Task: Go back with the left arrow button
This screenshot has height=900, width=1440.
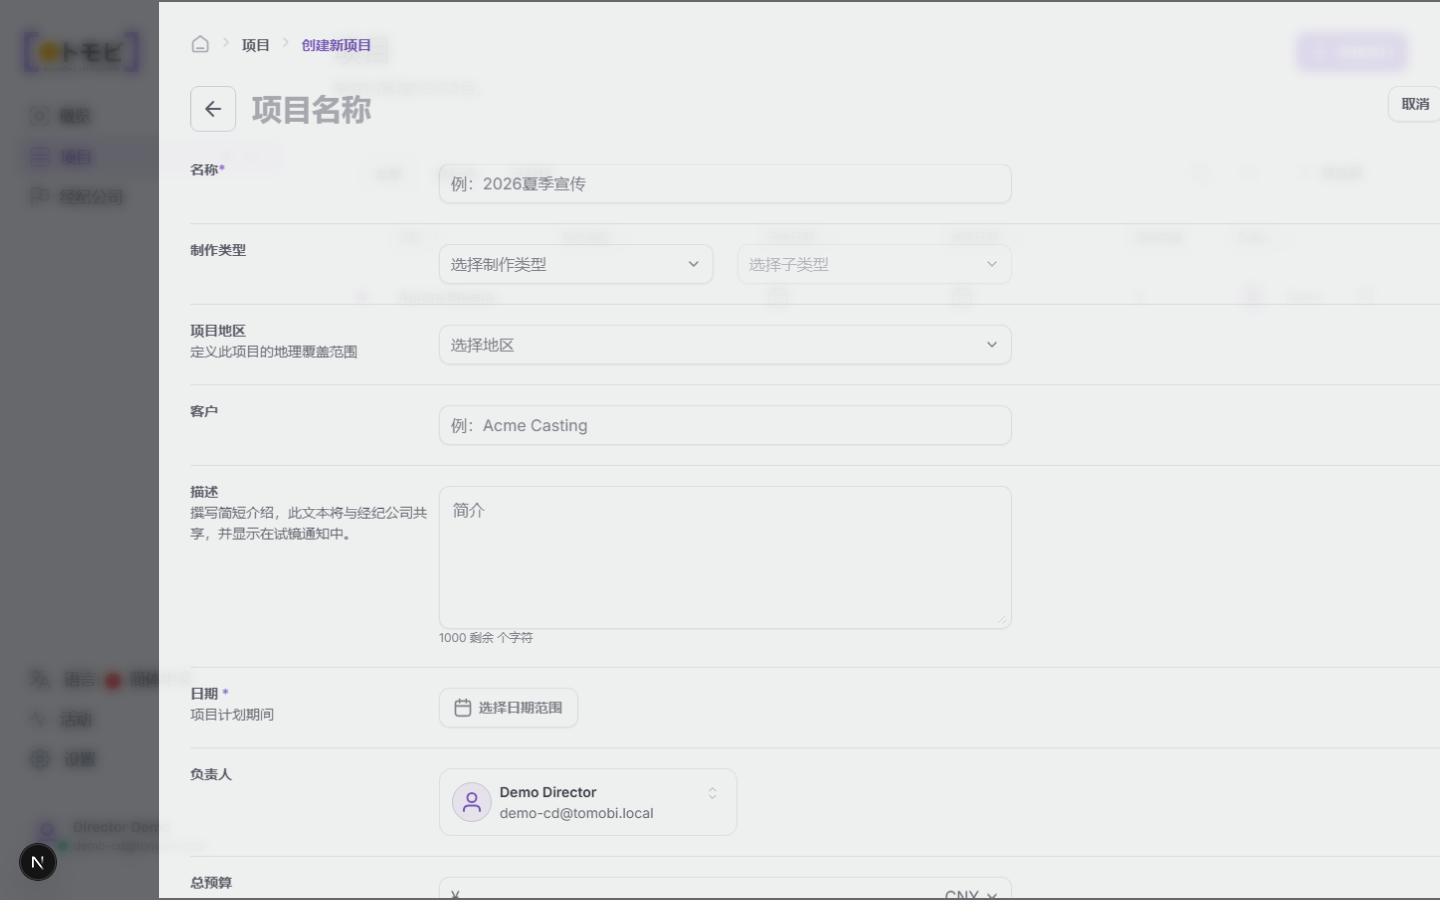Action: click(213, 109)
